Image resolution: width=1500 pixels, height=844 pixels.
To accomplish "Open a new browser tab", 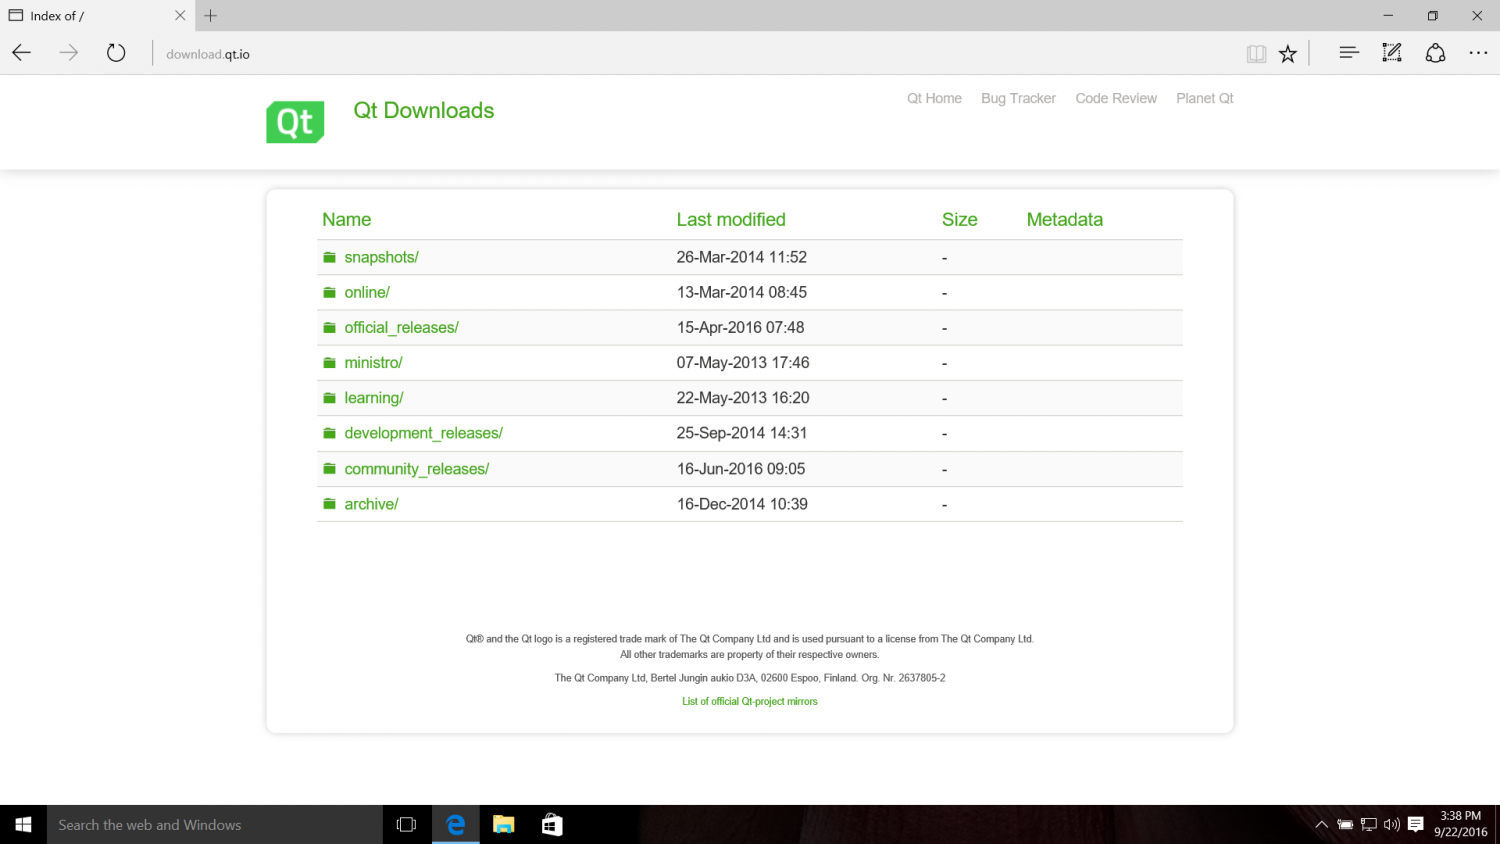I will click(210, 16).
